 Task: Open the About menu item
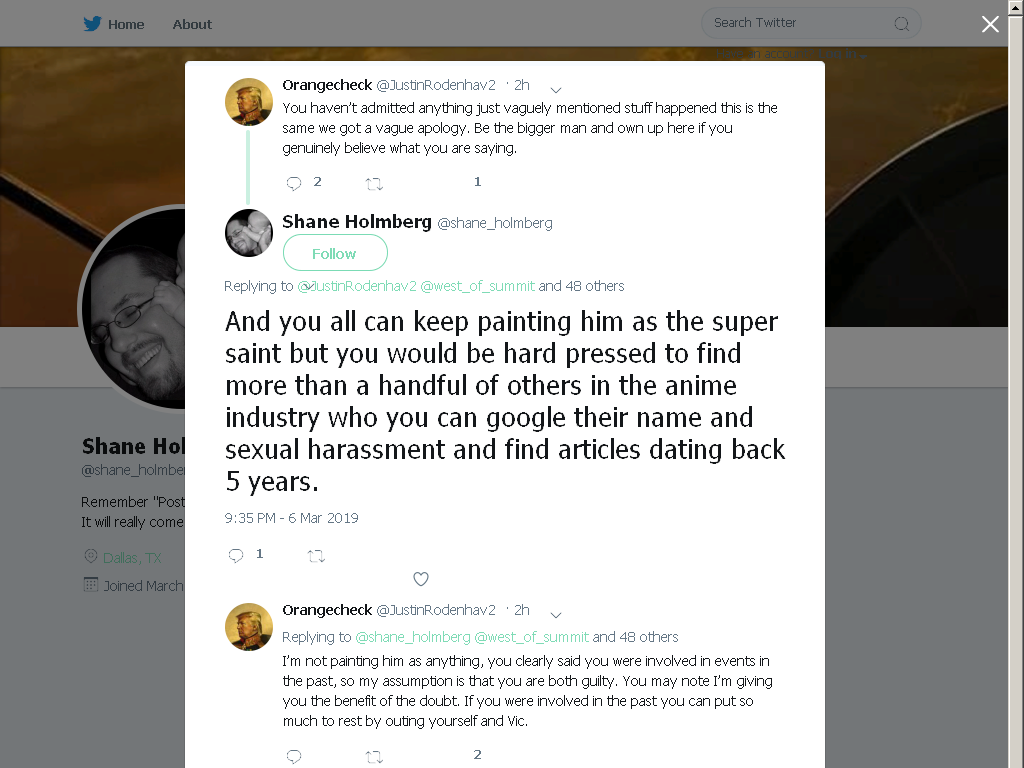click(x=192, y=24)
